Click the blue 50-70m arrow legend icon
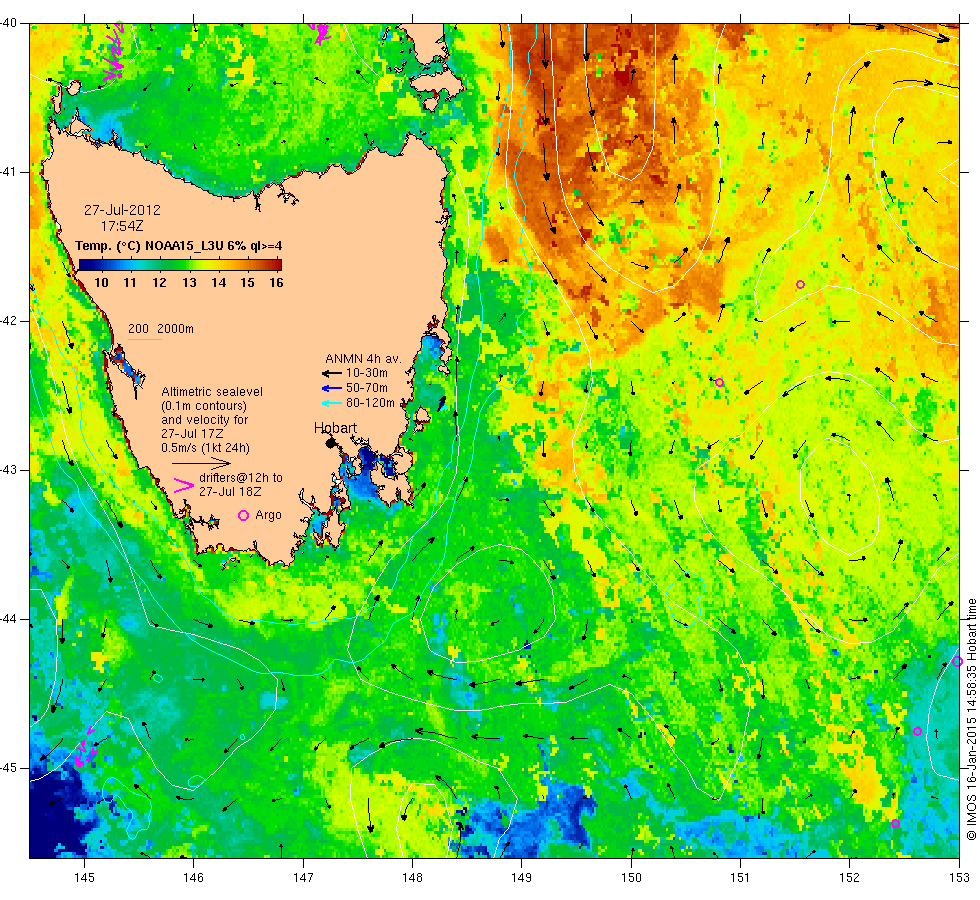Viewport: 980px width, 900px height. point(331,389)
